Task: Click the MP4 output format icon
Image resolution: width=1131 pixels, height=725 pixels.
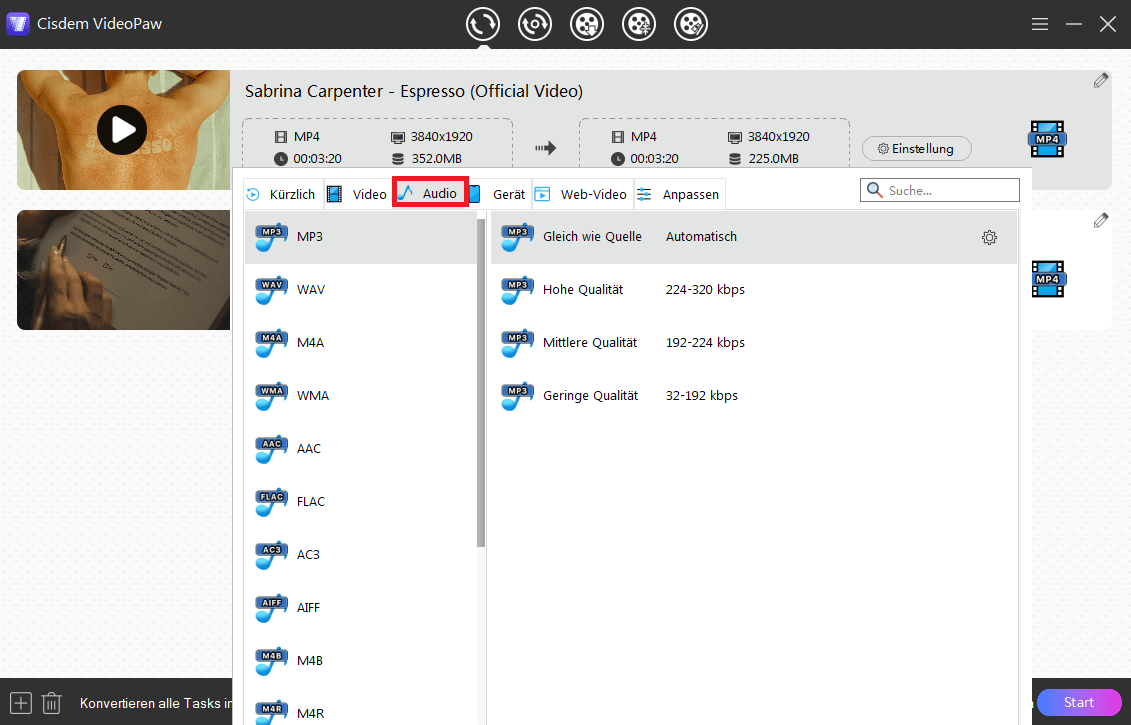Action: [x=1047, y=139]
